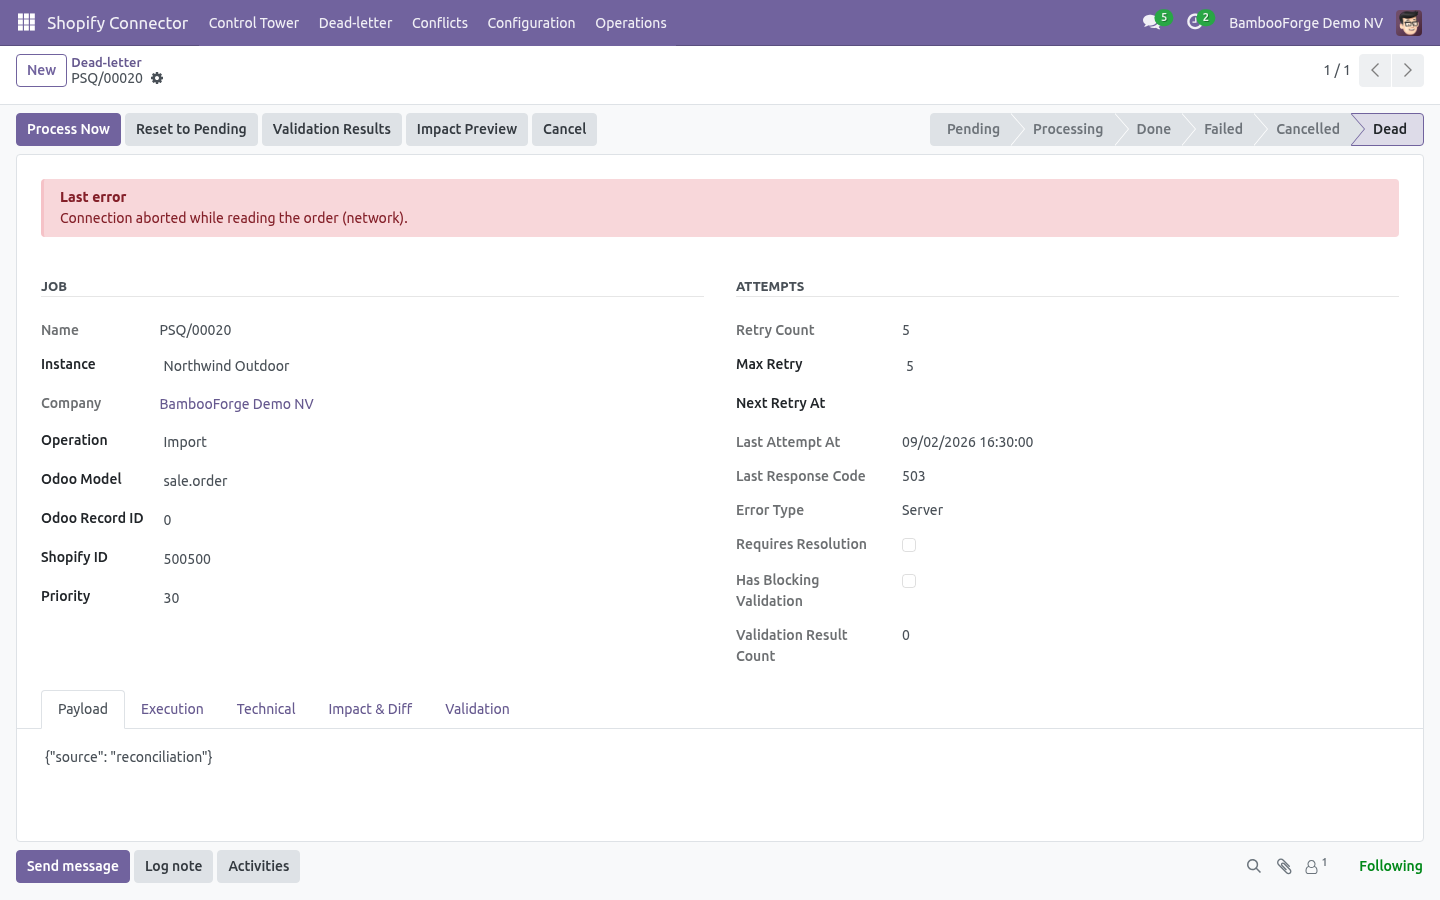
Task: Switch to the Execution tab
Action: click(172, 709)
